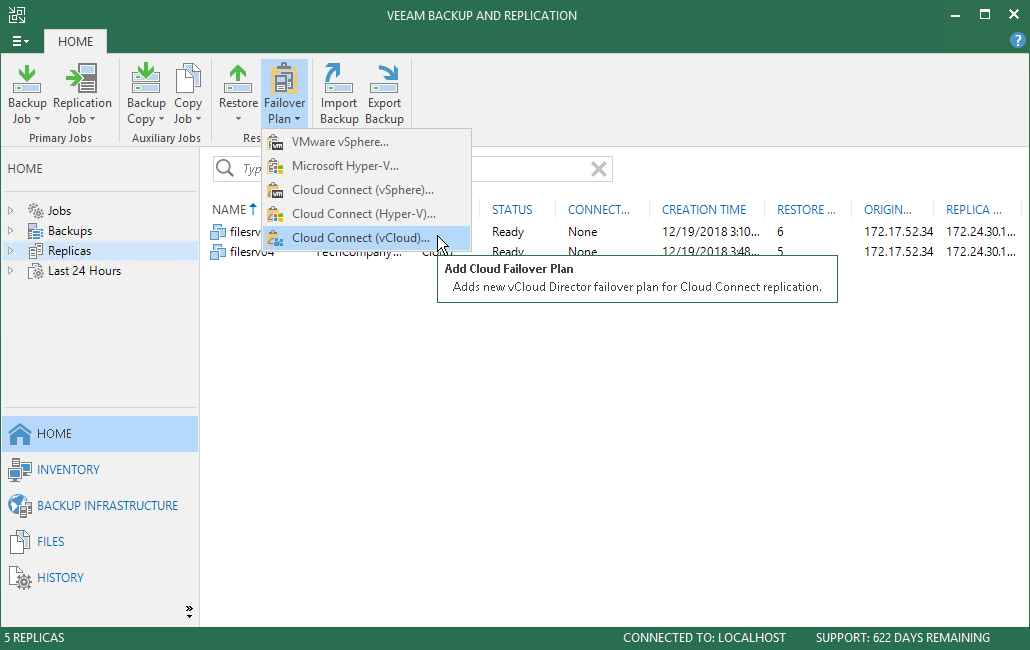The width and height of the screenshot is (1030, 650).
Task: Open the Replication Job ribbon button
Action: coord(82,94)
